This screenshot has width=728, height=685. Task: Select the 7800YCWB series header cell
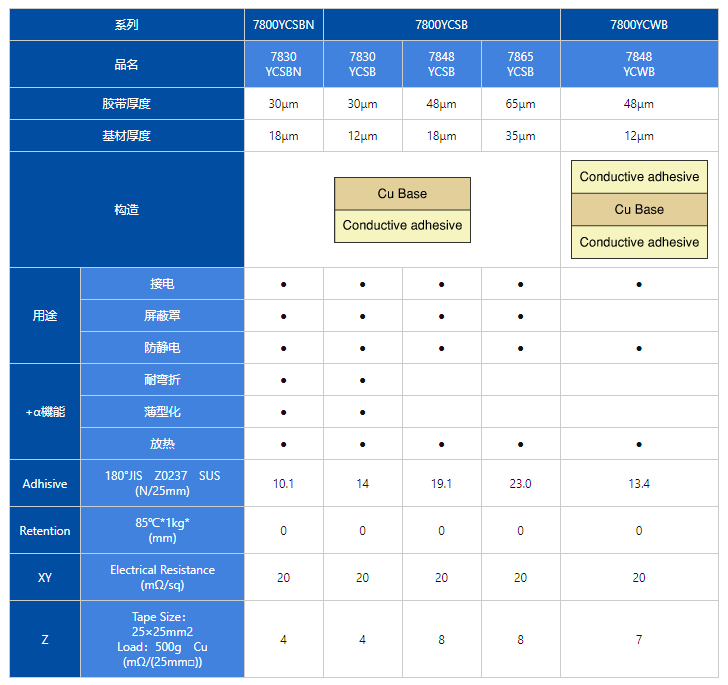[639, 24]
